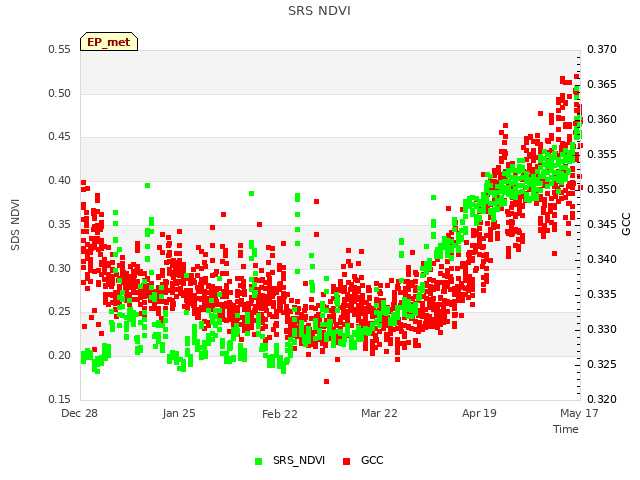Click the 0.50 left axis value

coord(59,93)
